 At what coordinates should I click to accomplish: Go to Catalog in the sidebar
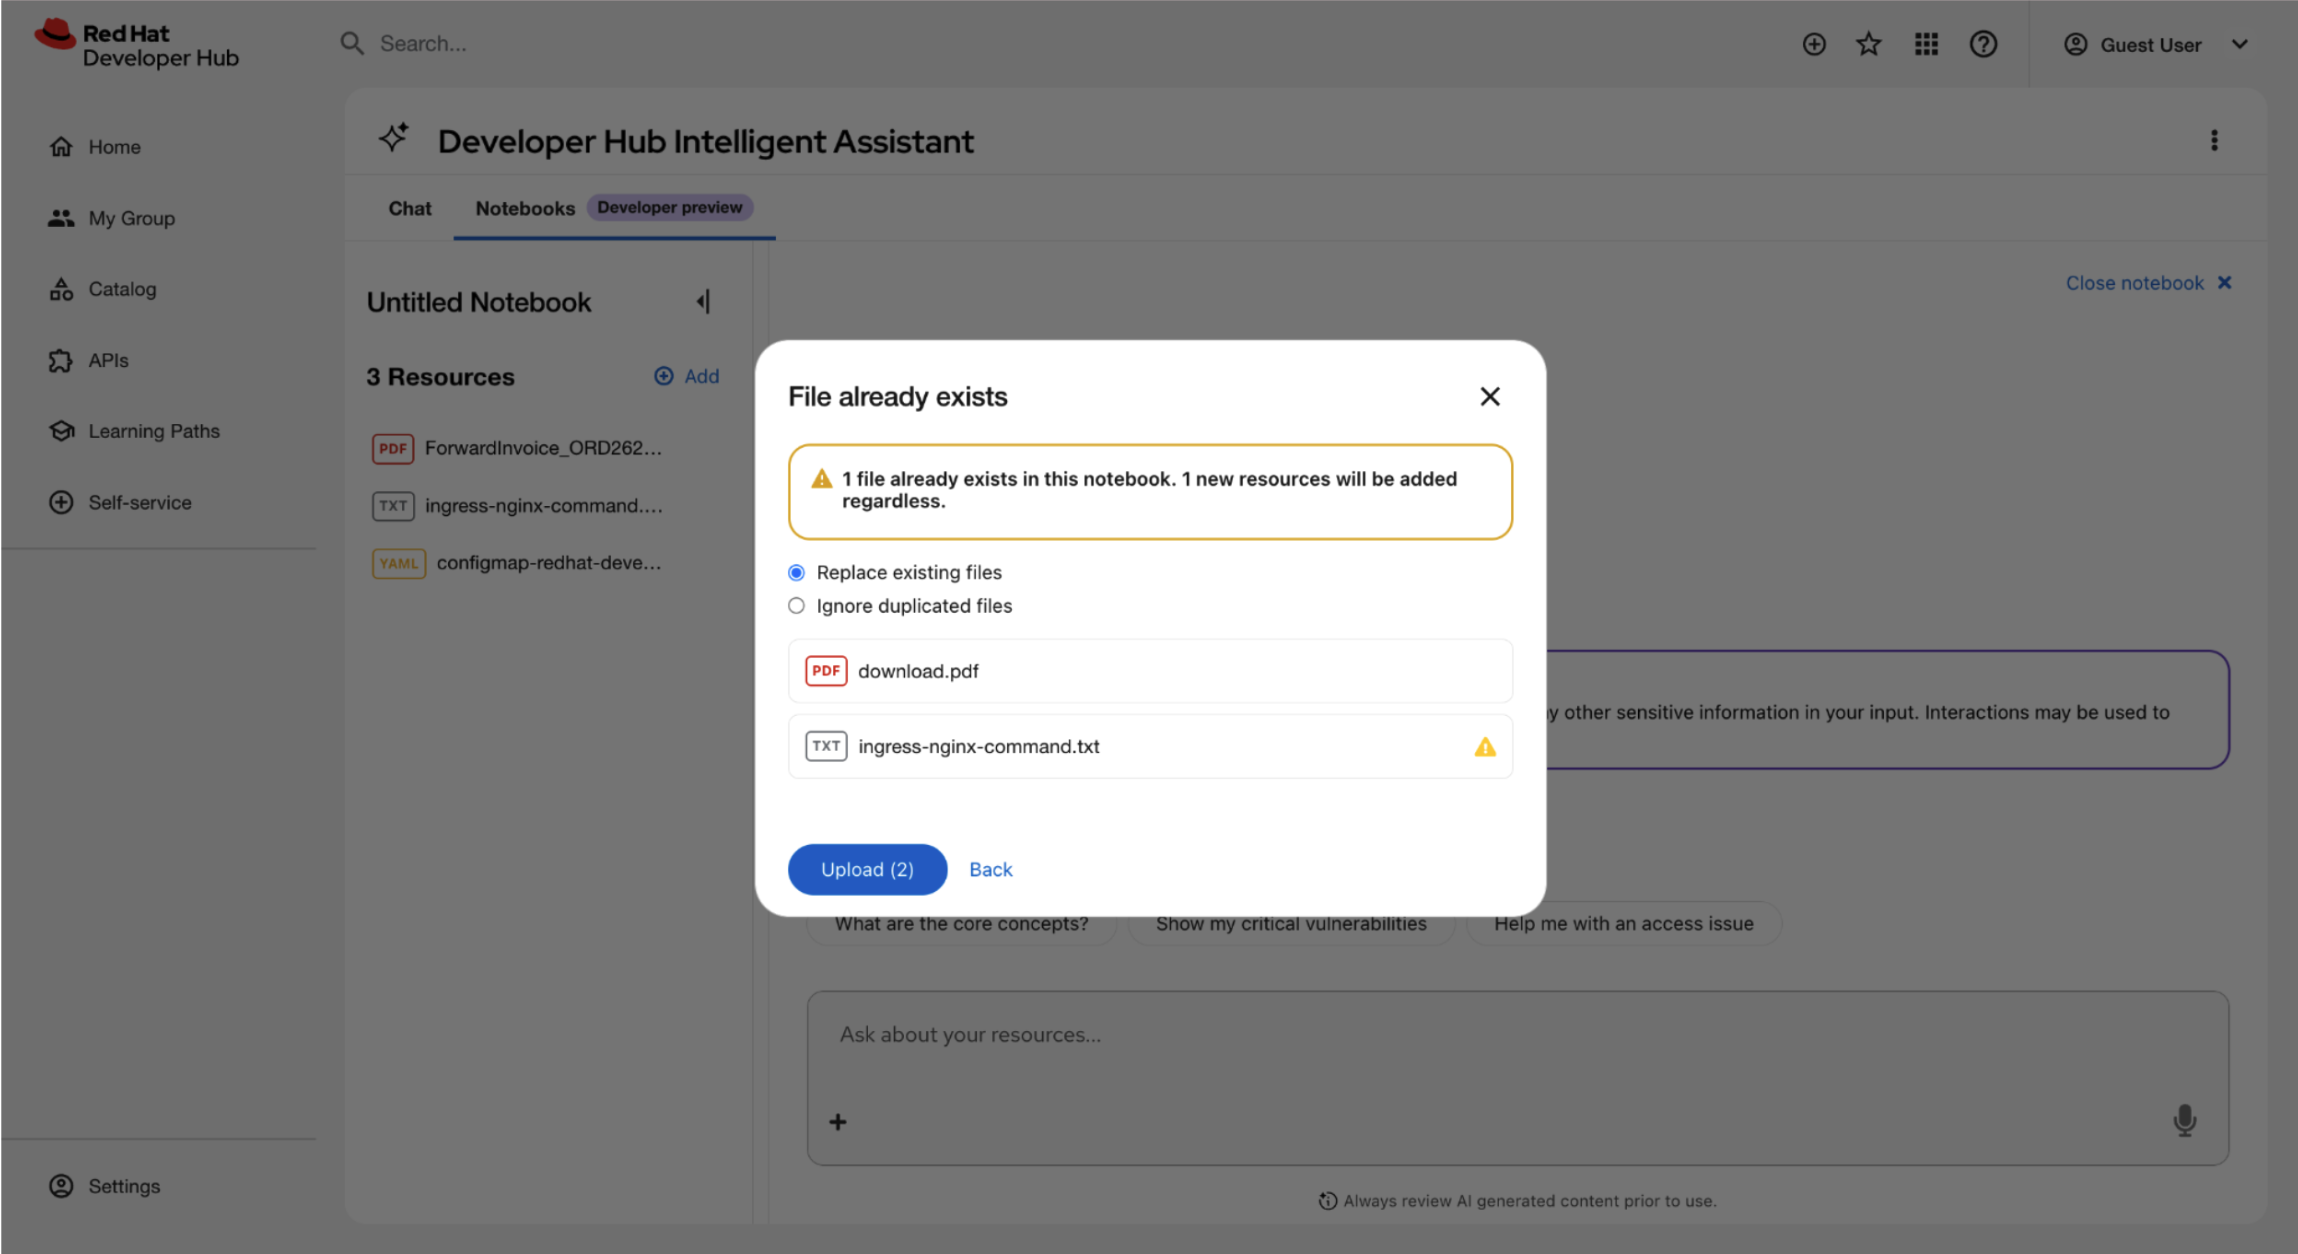(x=103, y=289)
